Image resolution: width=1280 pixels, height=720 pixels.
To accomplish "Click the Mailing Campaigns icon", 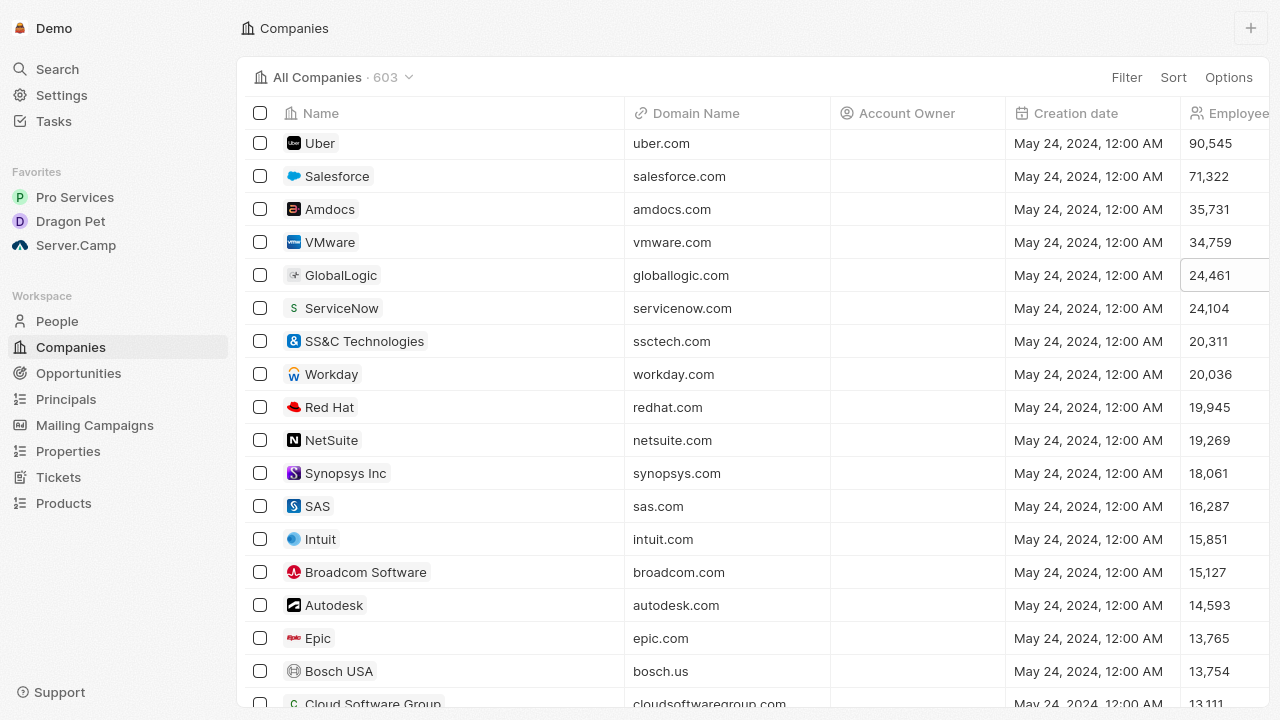I will pyautogui.click(x=20, y=425).
